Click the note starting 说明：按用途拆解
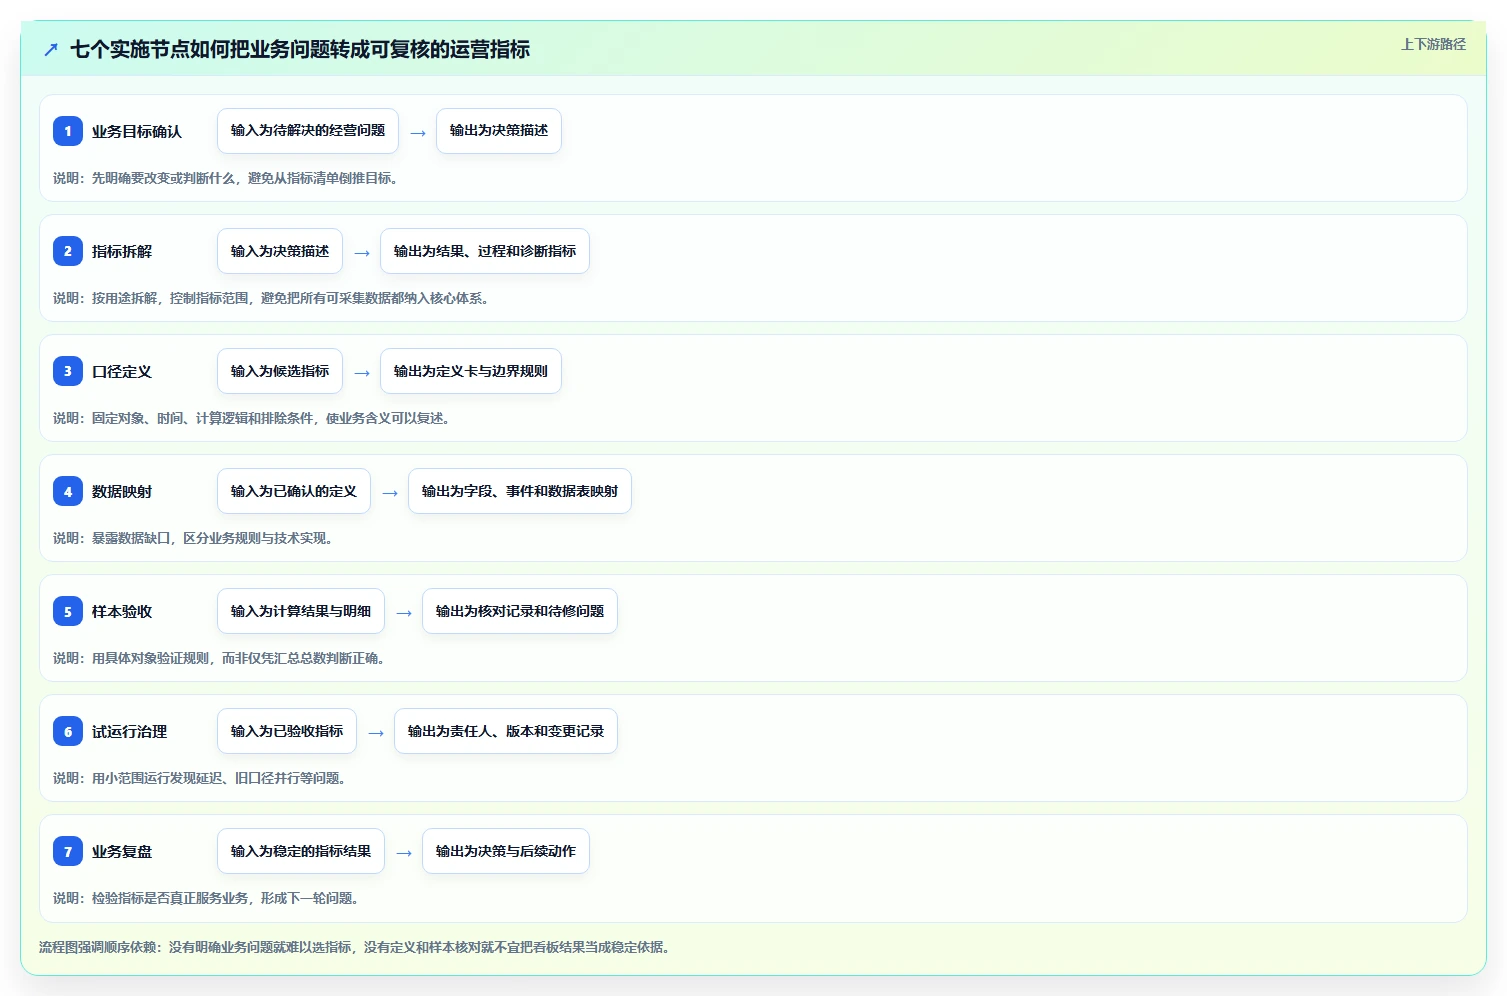 (273, 298)
